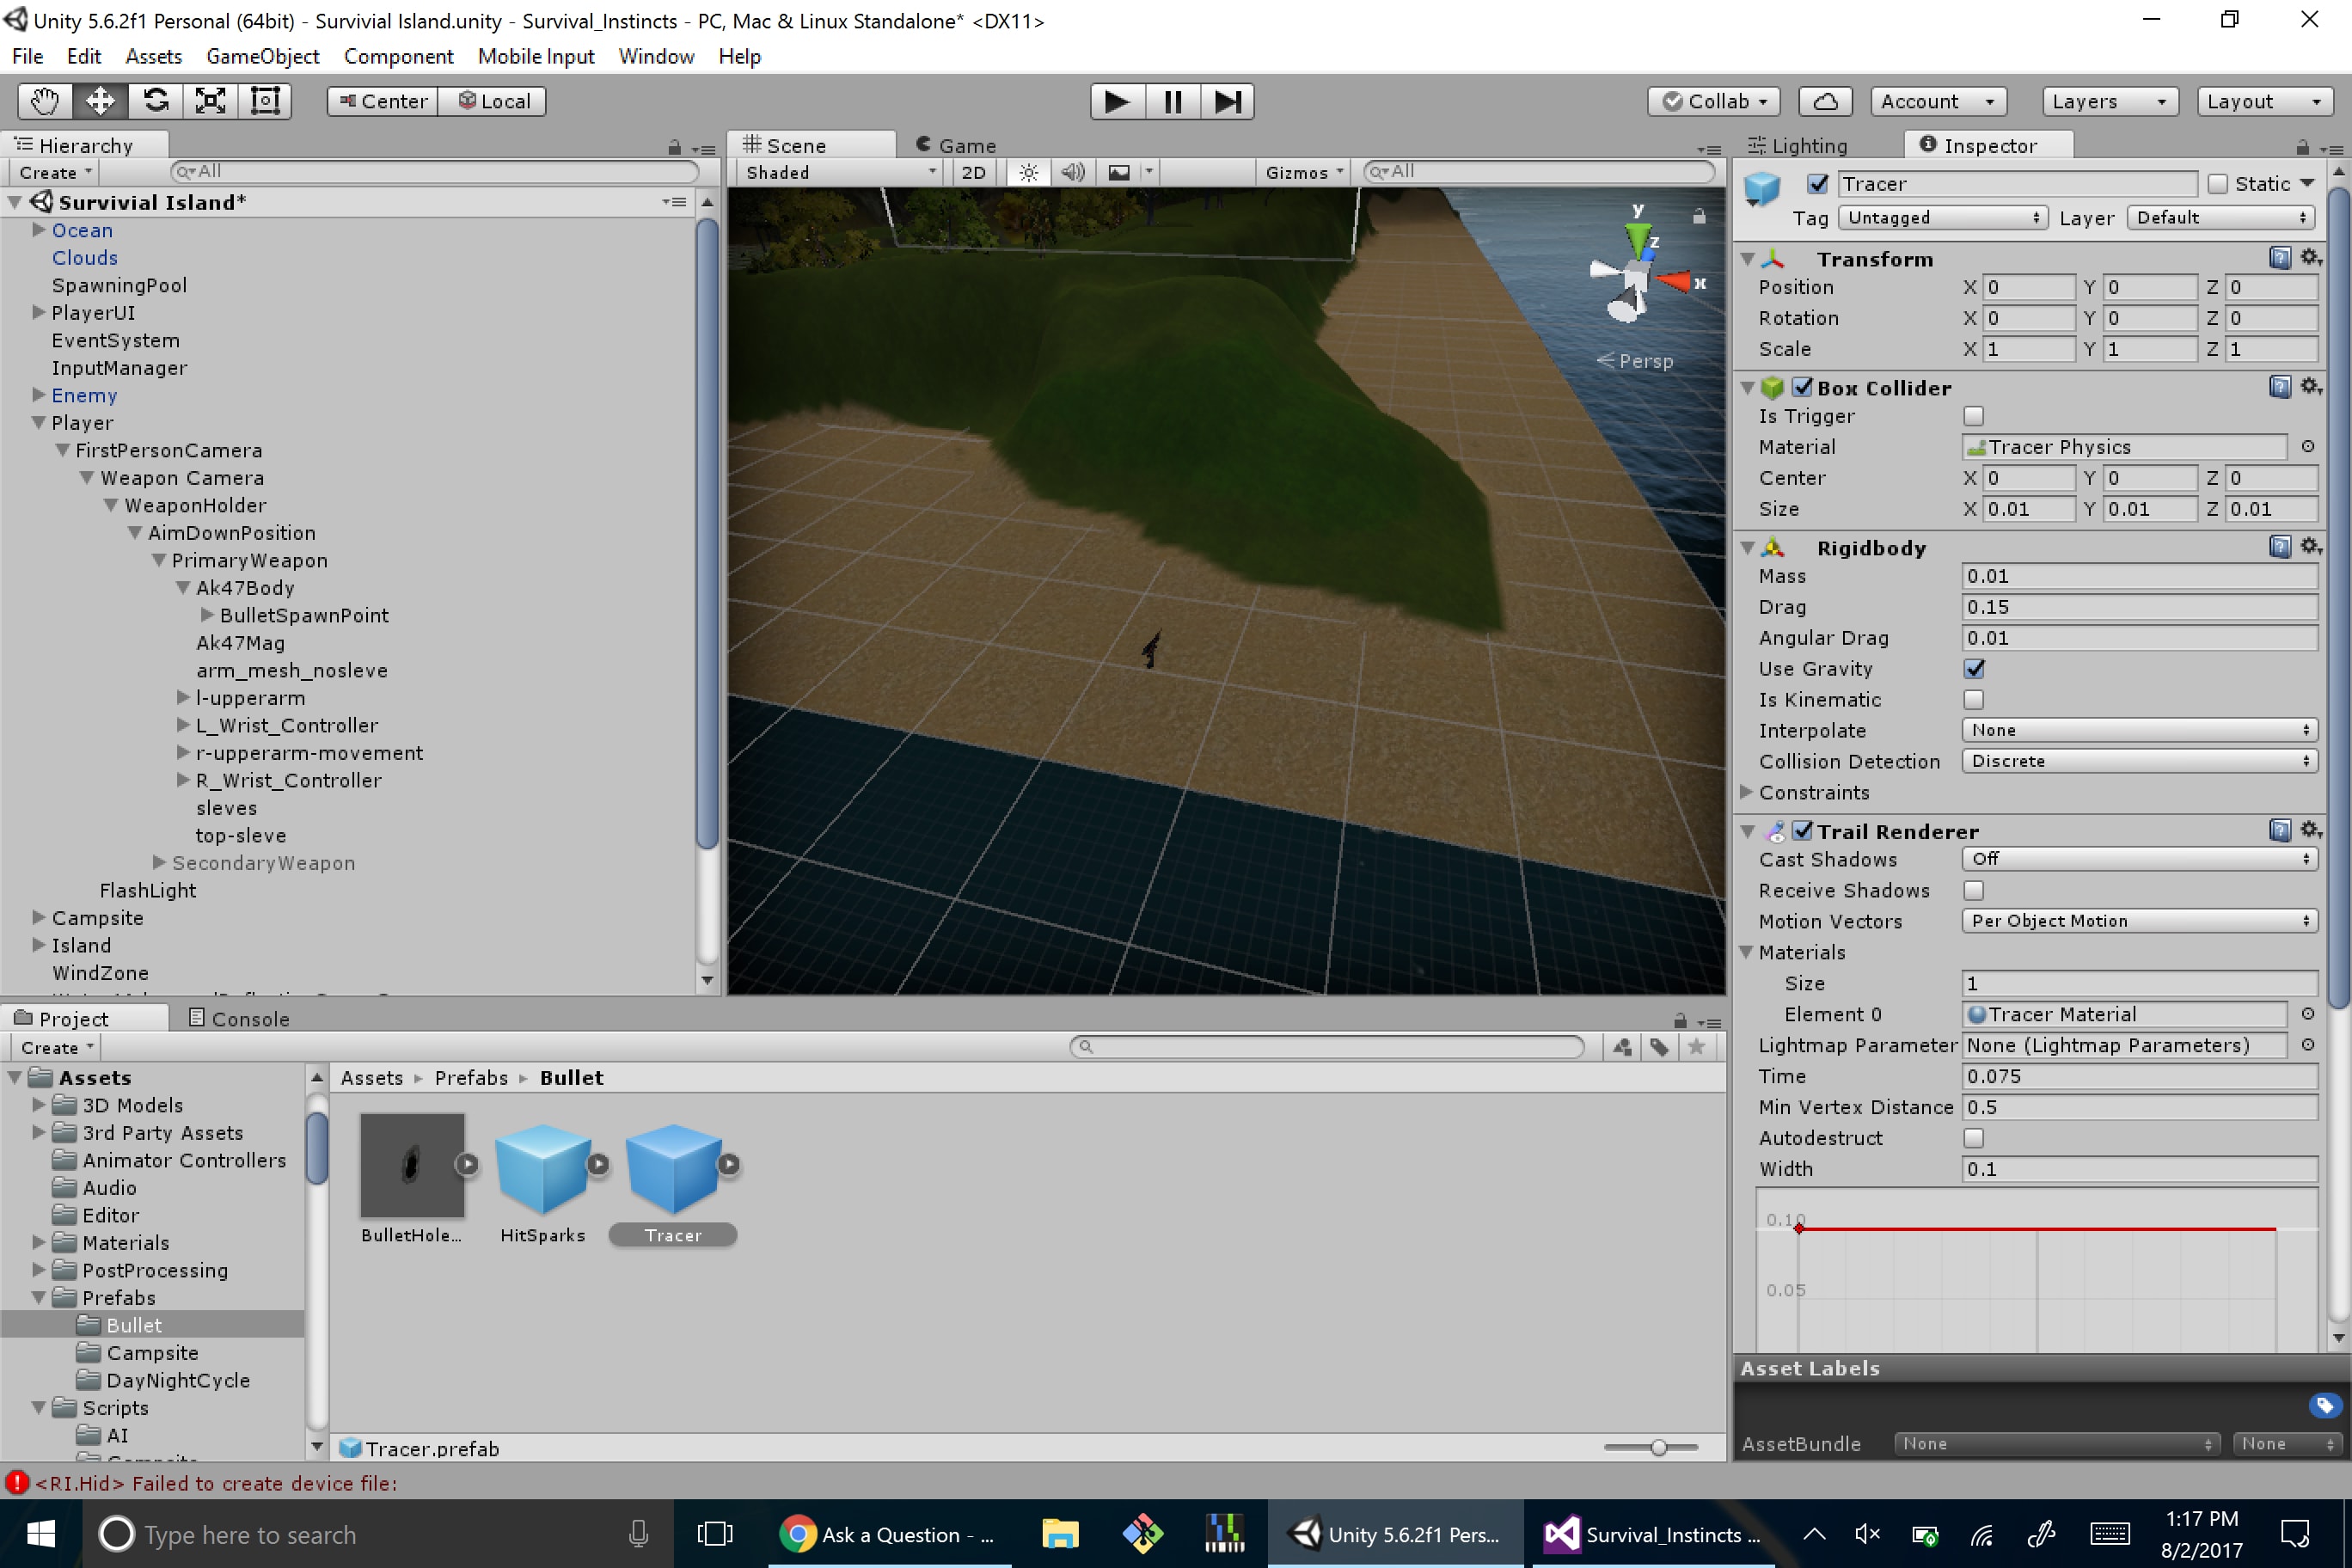Viewport: 2352px width, 1568px height.
Task: Enable Is Trigger on the Box Collider
Action: pyautogui.click(x=1973, y=416)
